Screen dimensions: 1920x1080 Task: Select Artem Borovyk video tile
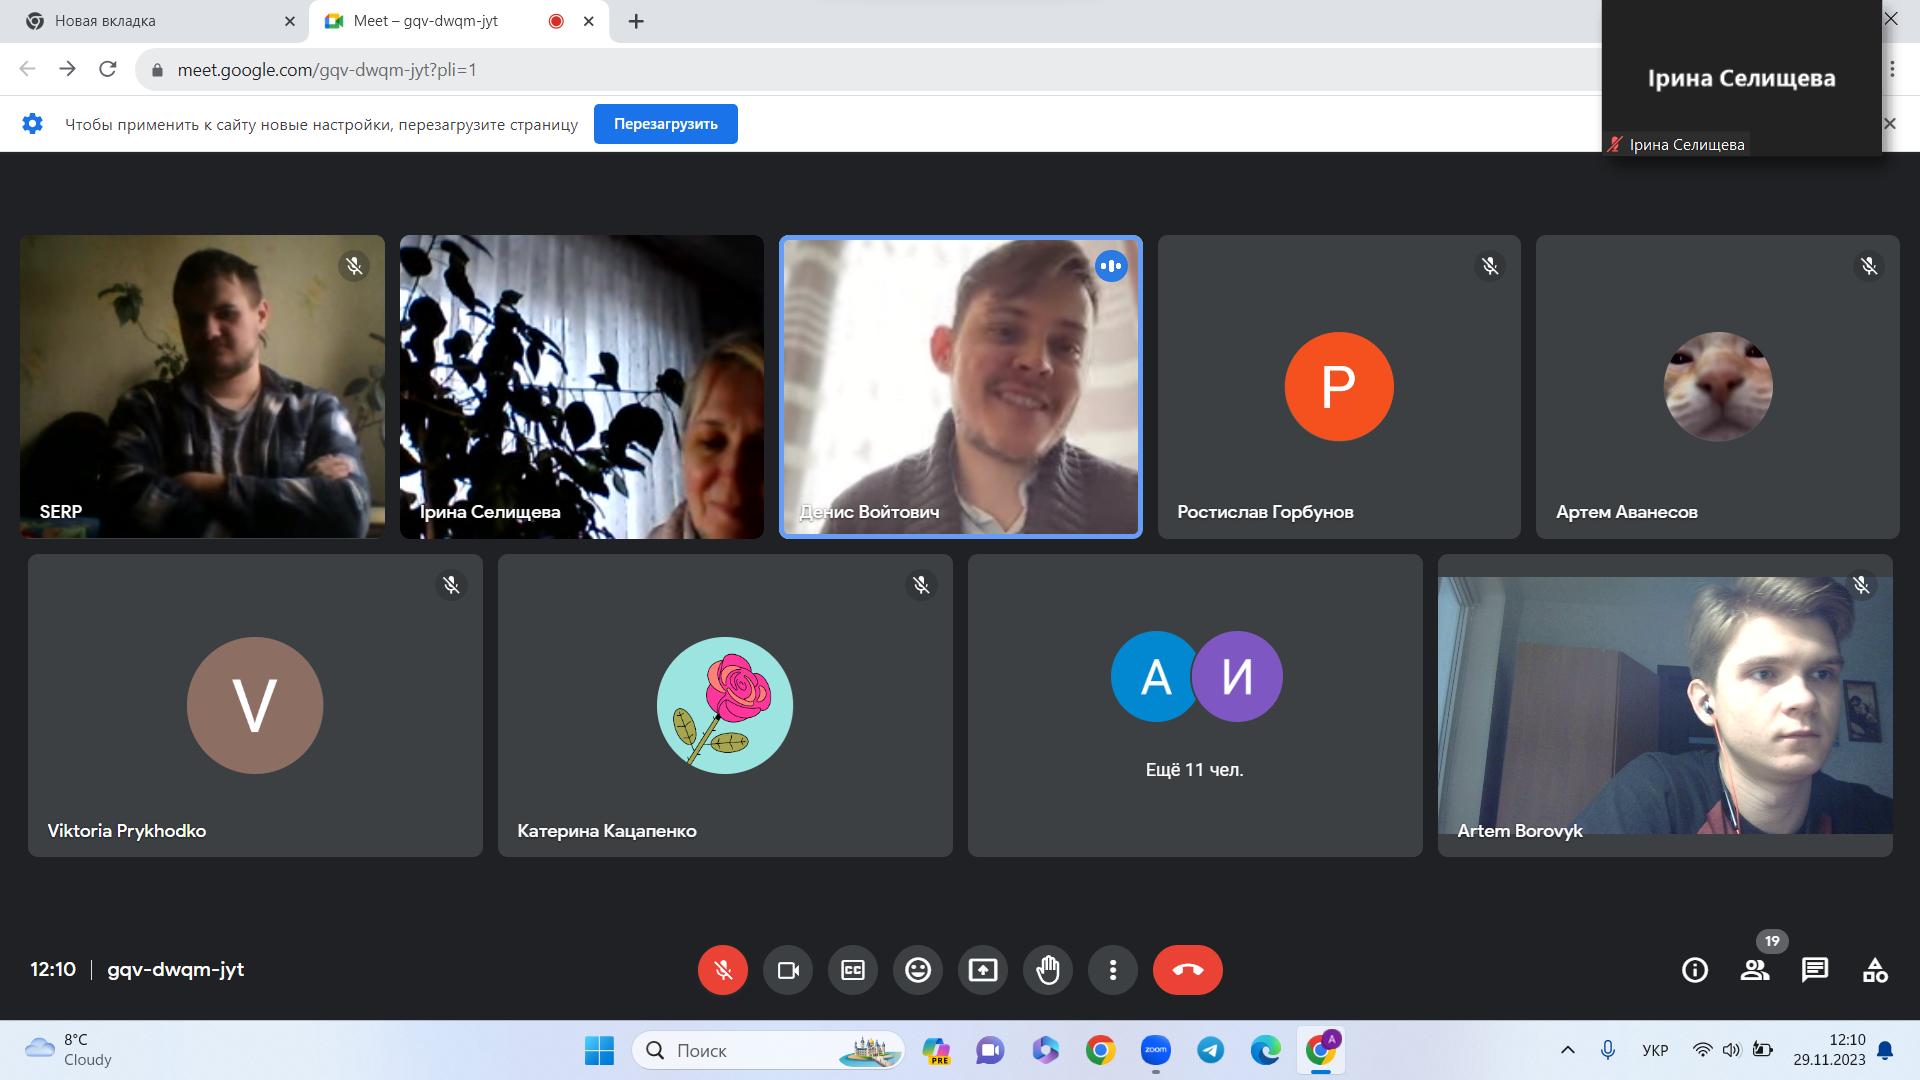[x=1665, y=706]
